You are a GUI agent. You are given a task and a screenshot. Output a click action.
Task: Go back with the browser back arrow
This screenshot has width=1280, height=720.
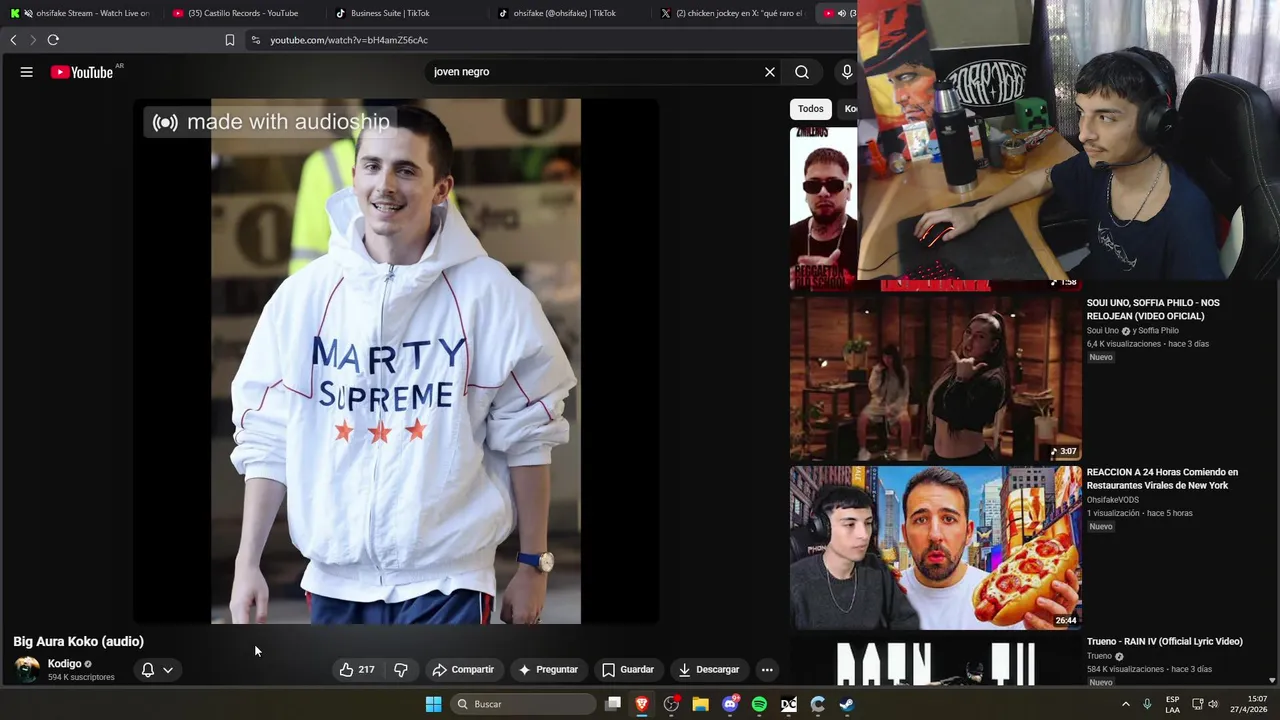click(x=13, y=40)
